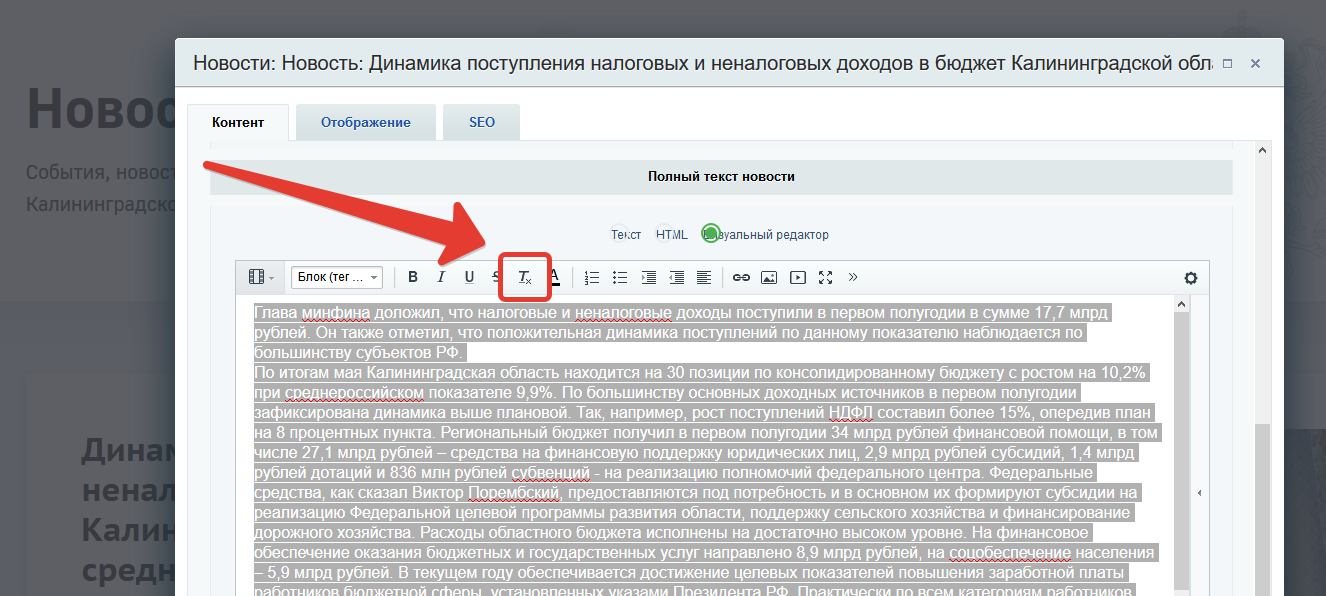
Task: Open editor settings gear
Action: (x=1190, y=278)
